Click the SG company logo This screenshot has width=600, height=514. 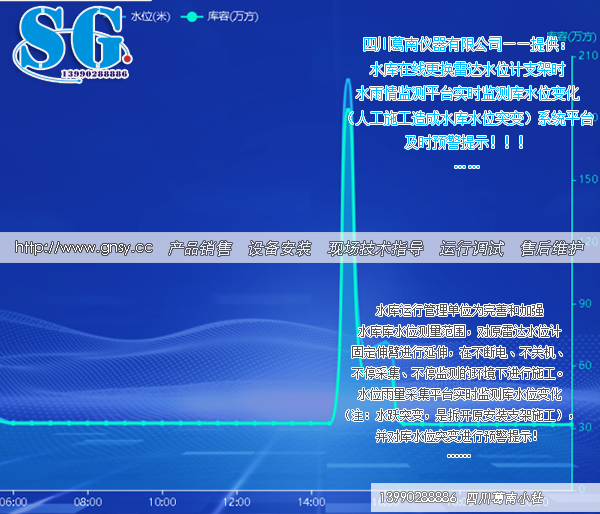pos(70,40)
